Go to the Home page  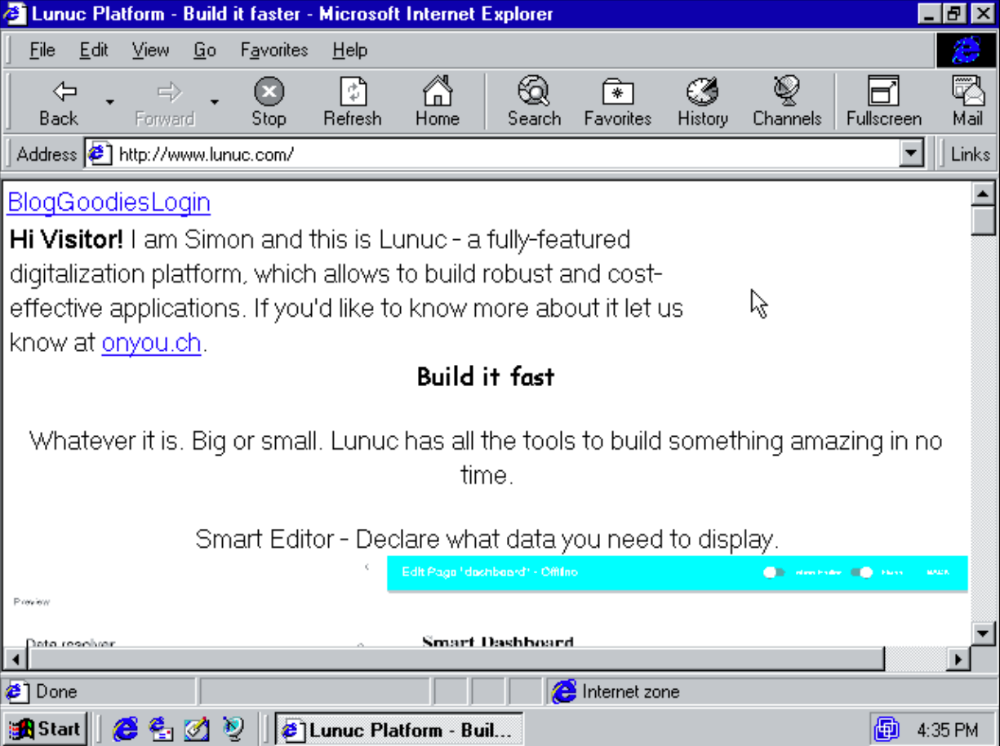tap(438, 102)
